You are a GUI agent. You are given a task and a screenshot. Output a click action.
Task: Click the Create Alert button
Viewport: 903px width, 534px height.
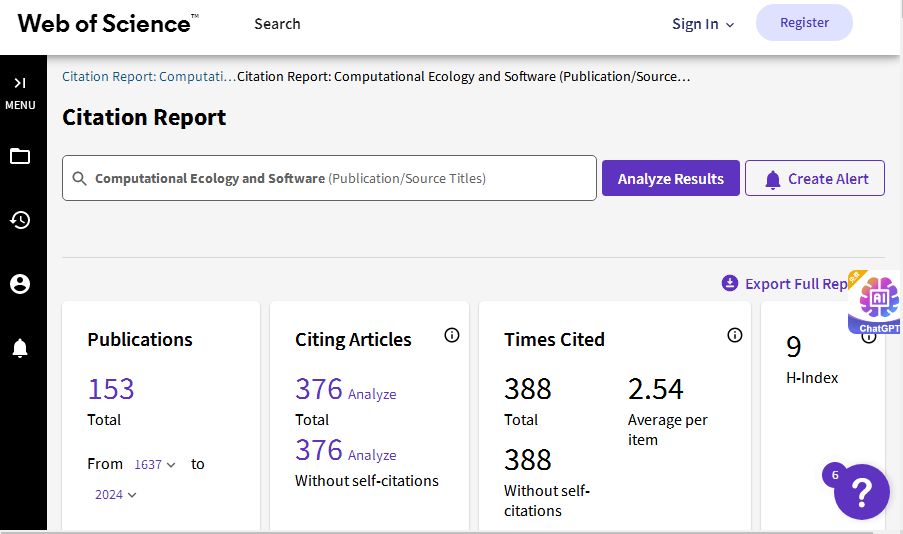815,179
